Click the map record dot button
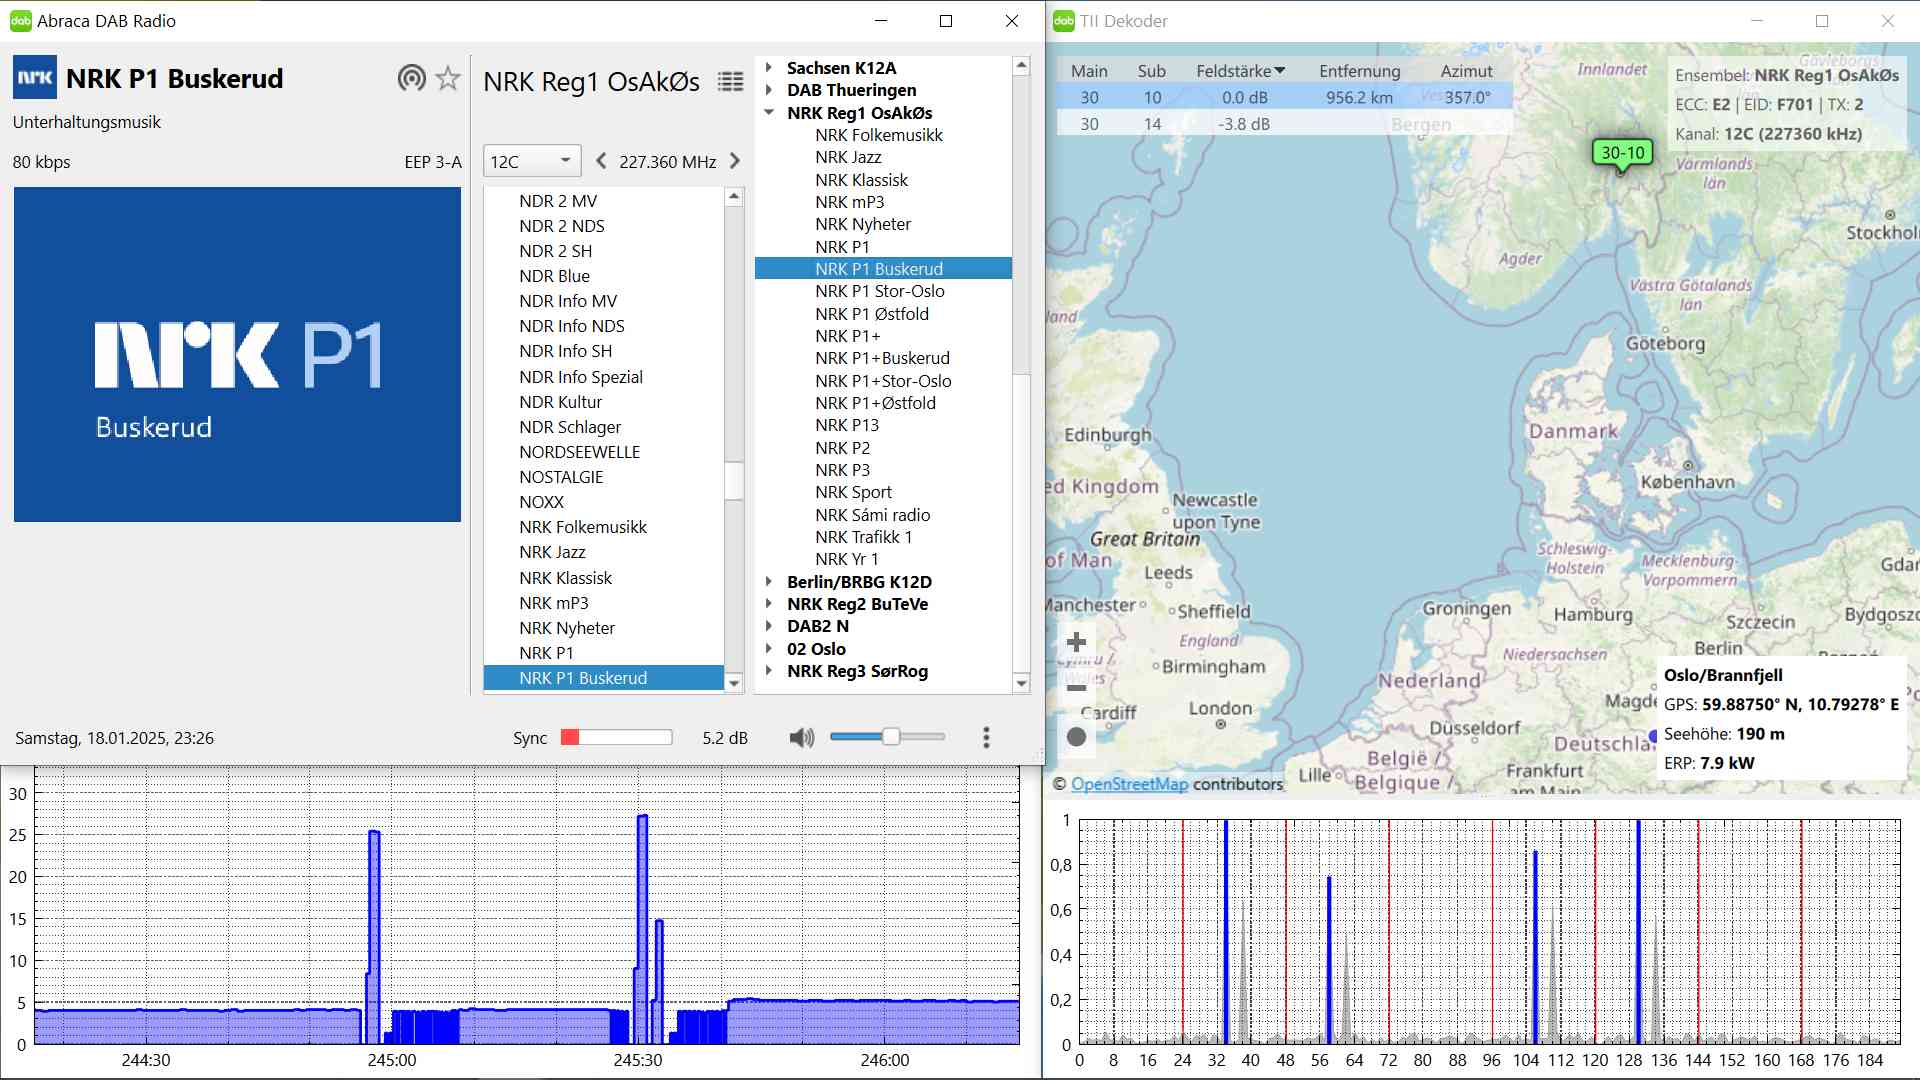Viewport: 1920px width, 1080px height. [x=1077, y=737]
